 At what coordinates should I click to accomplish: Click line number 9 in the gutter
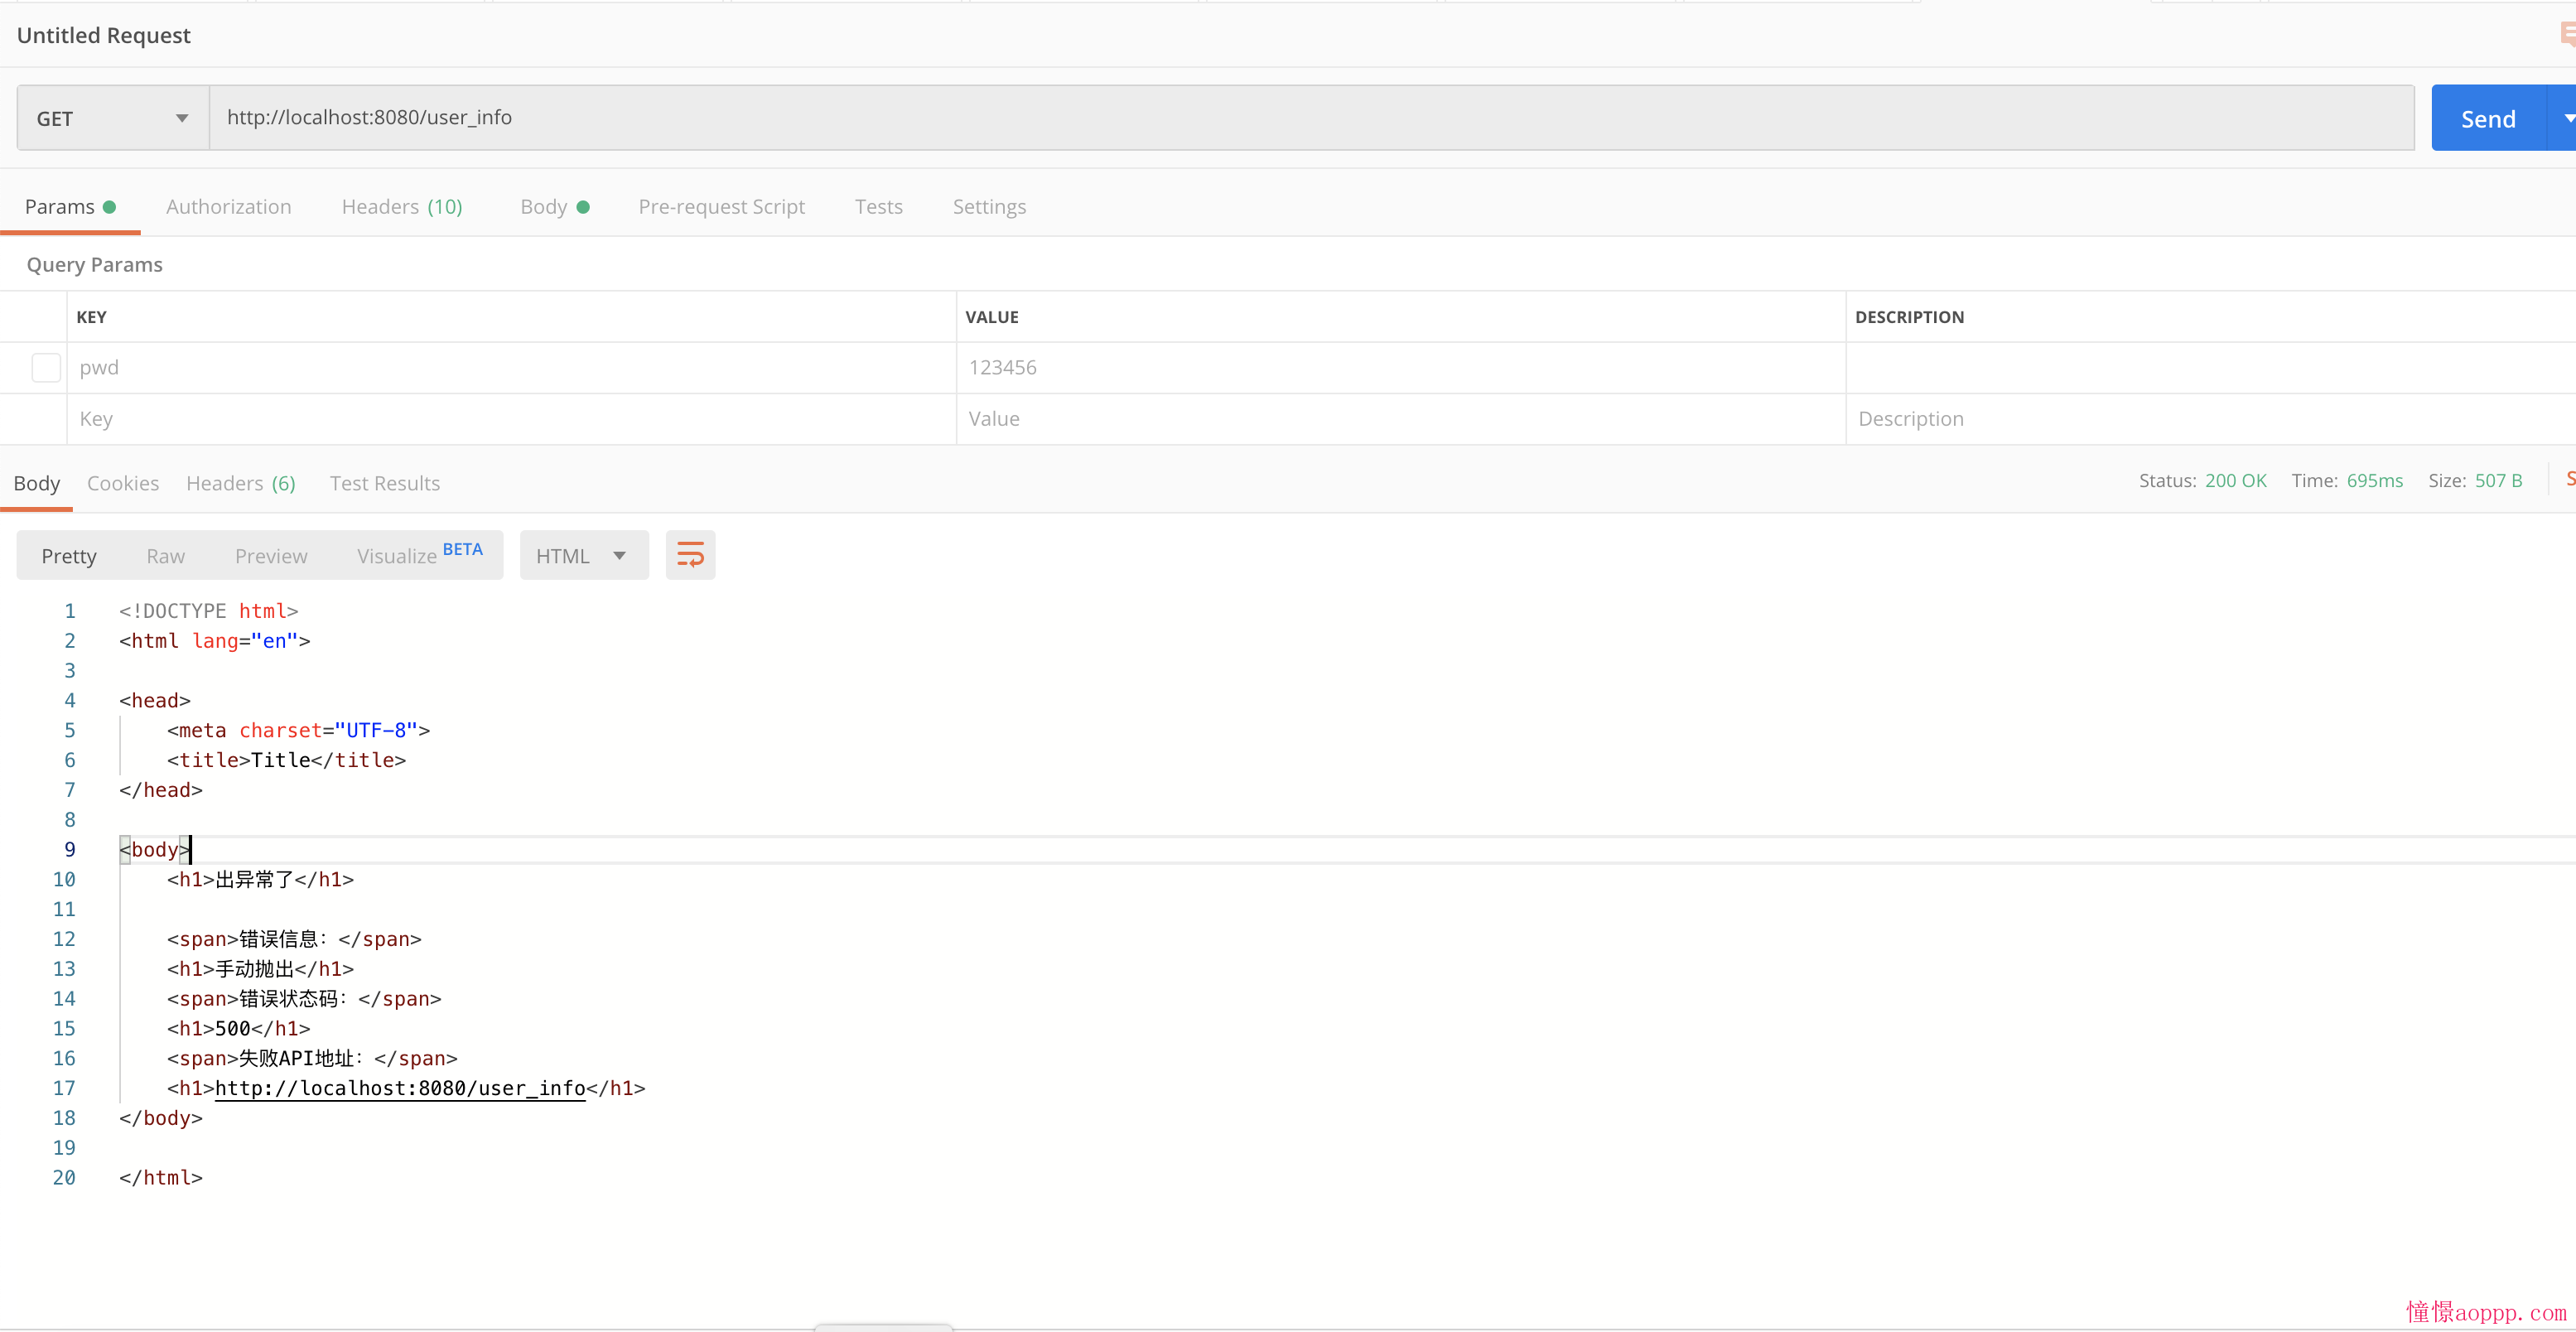(70, 850)
